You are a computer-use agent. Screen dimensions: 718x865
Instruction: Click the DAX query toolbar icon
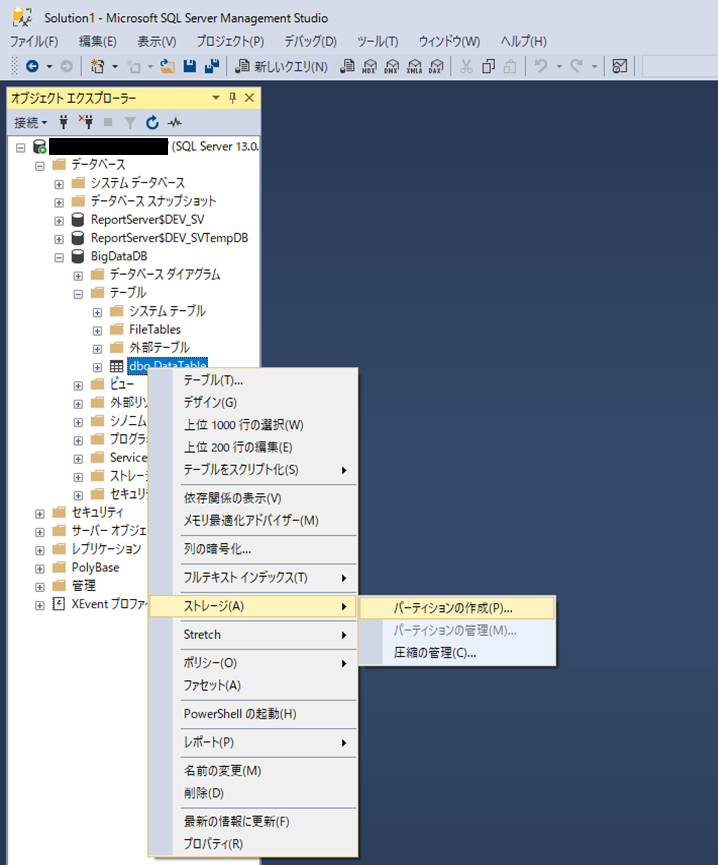tap(436, 67)
